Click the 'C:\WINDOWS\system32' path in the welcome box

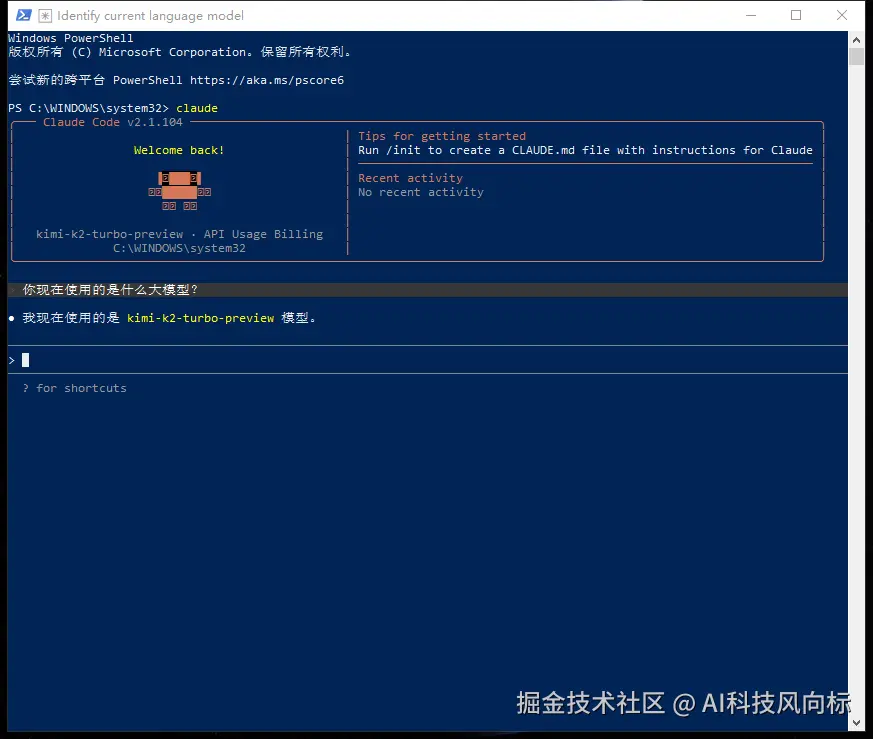(179, 248)
